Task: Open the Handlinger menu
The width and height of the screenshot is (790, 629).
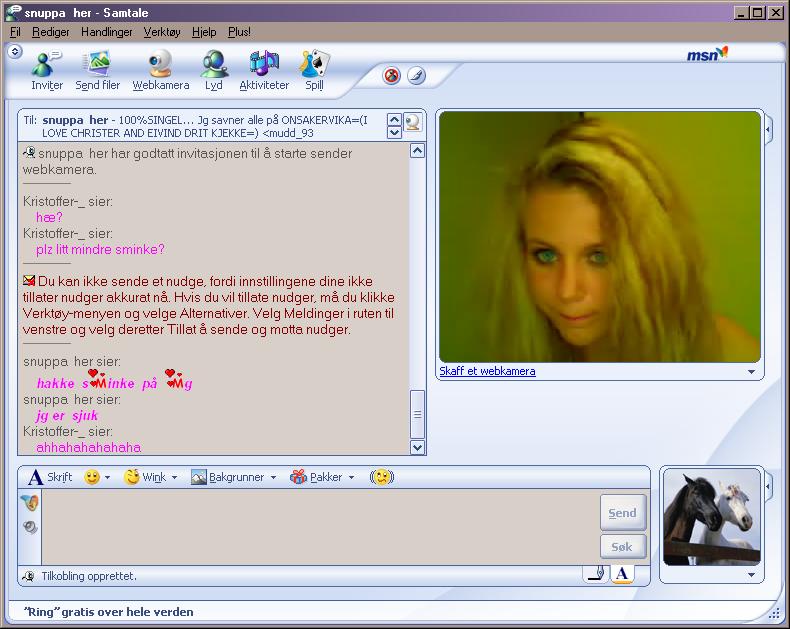Action: tap(107, 32)
